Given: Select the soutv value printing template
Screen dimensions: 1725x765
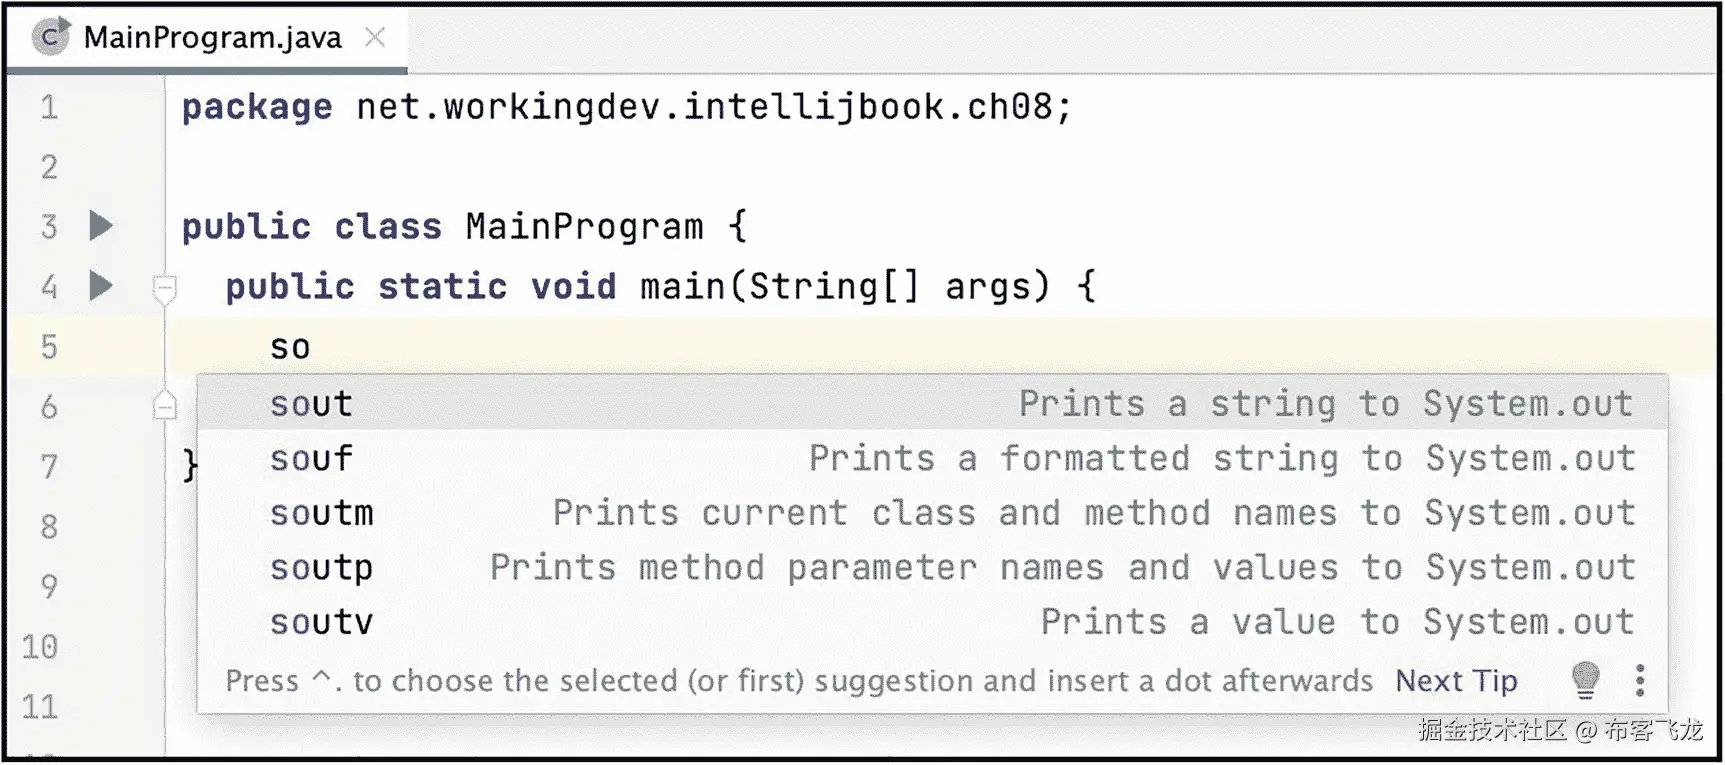Looking at the screenshot, I should coord(321,622).
